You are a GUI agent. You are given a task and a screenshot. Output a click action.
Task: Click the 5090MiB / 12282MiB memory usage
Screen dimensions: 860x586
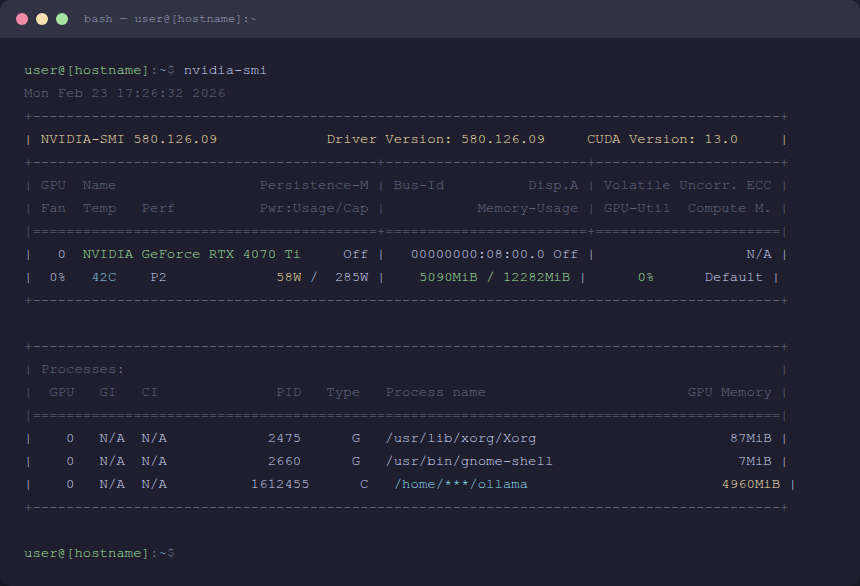(x=495, y=278)
